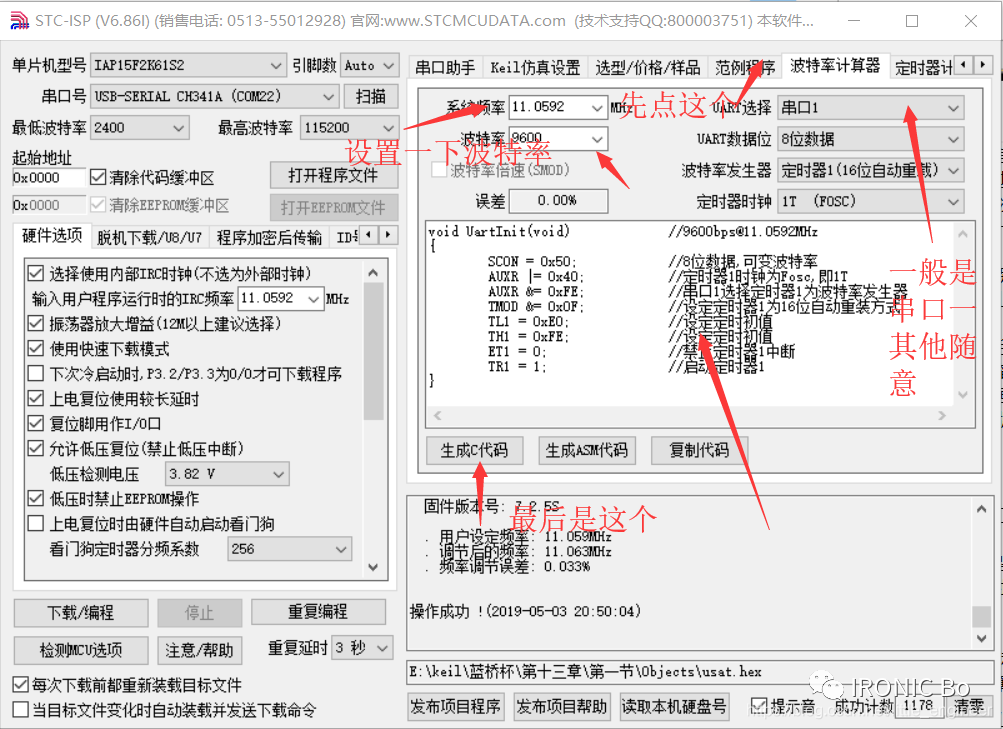The height and width of the screenshot is (729, 1003).
Task: Open 系统频率 11.0592 dropdown
Action: [x=558, y=107]
